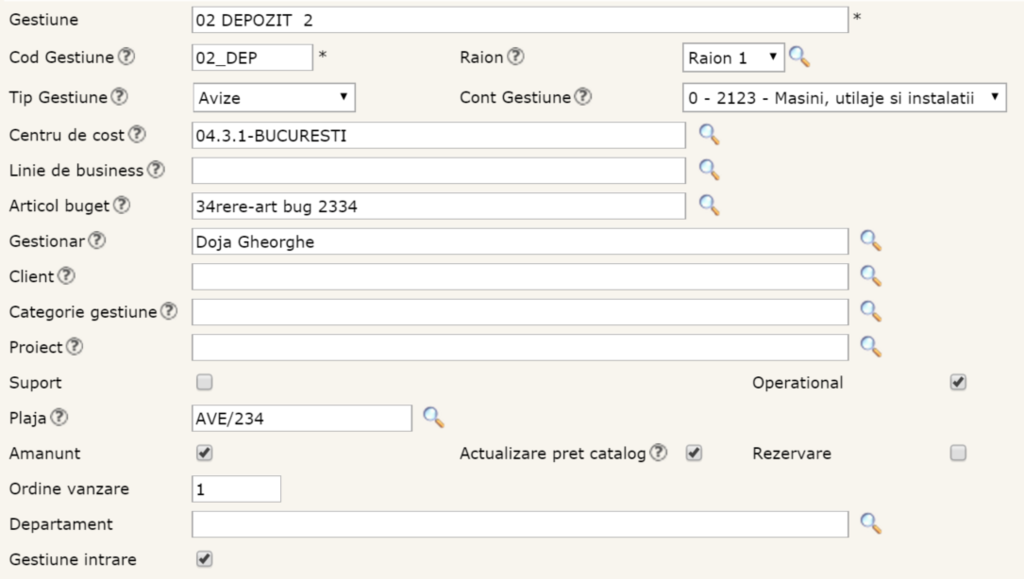Viewport: 1024px width, 579px height.
Task: Click the search icon next to Raion
Action: click(798, 58)
